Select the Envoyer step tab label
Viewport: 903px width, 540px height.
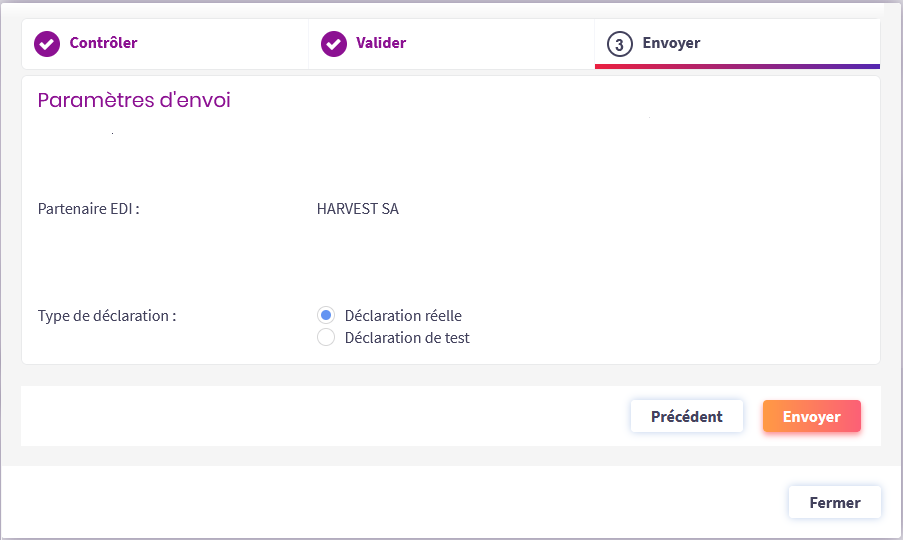[x=671, y=44]
